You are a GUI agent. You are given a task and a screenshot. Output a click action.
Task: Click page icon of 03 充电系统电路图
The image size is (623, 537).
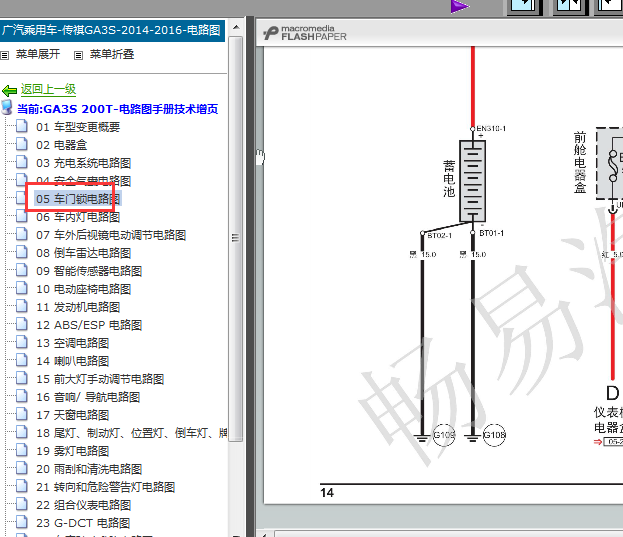point(22,162)
